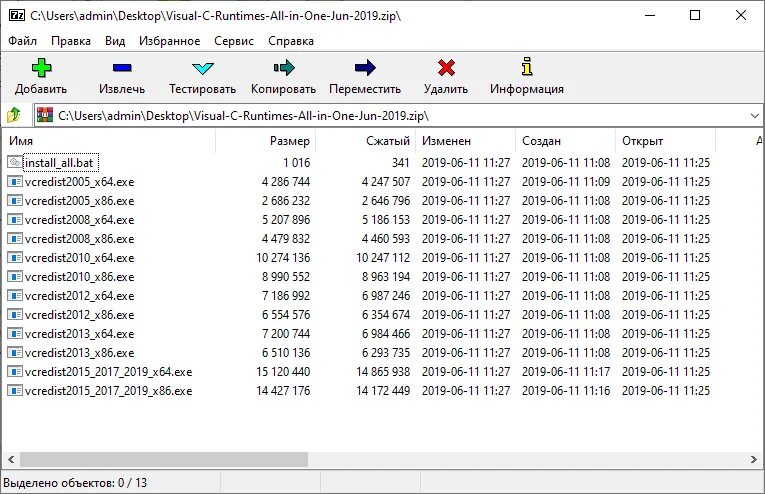Expand the address bar path dropdown
The image size is (765, 494).
[754, 116]
